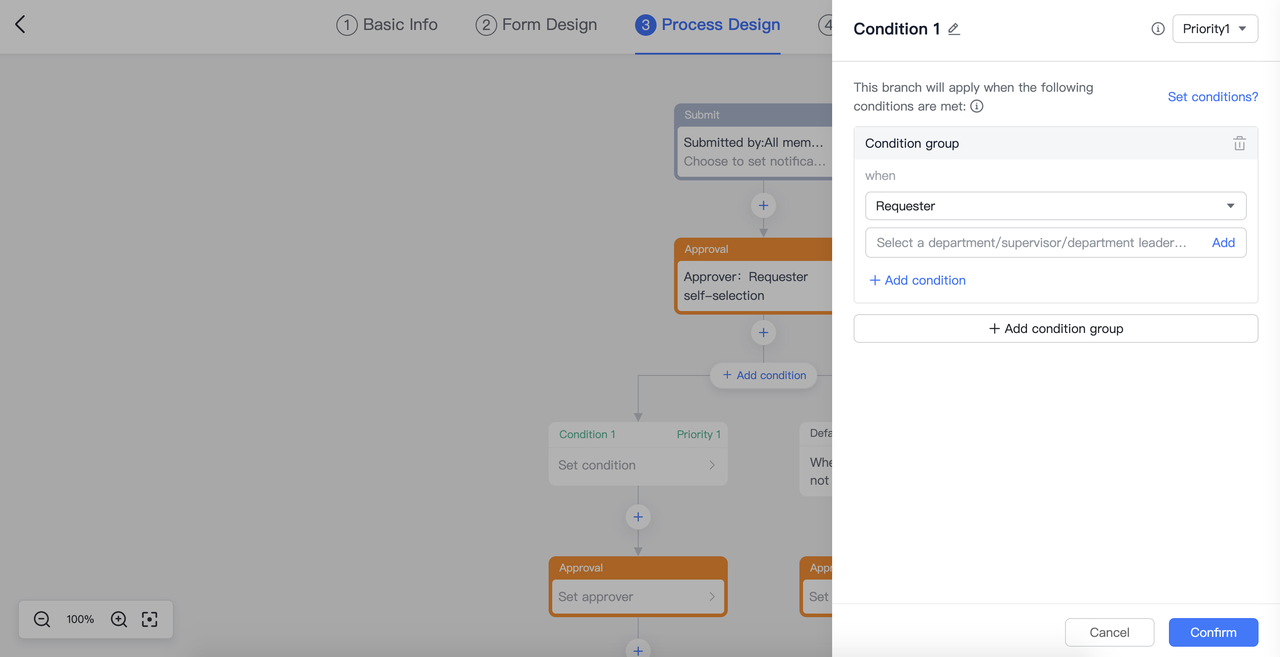Click the zoom out magnifier icon
This screenshot has height=657, width=1280.
click(42, 619)
